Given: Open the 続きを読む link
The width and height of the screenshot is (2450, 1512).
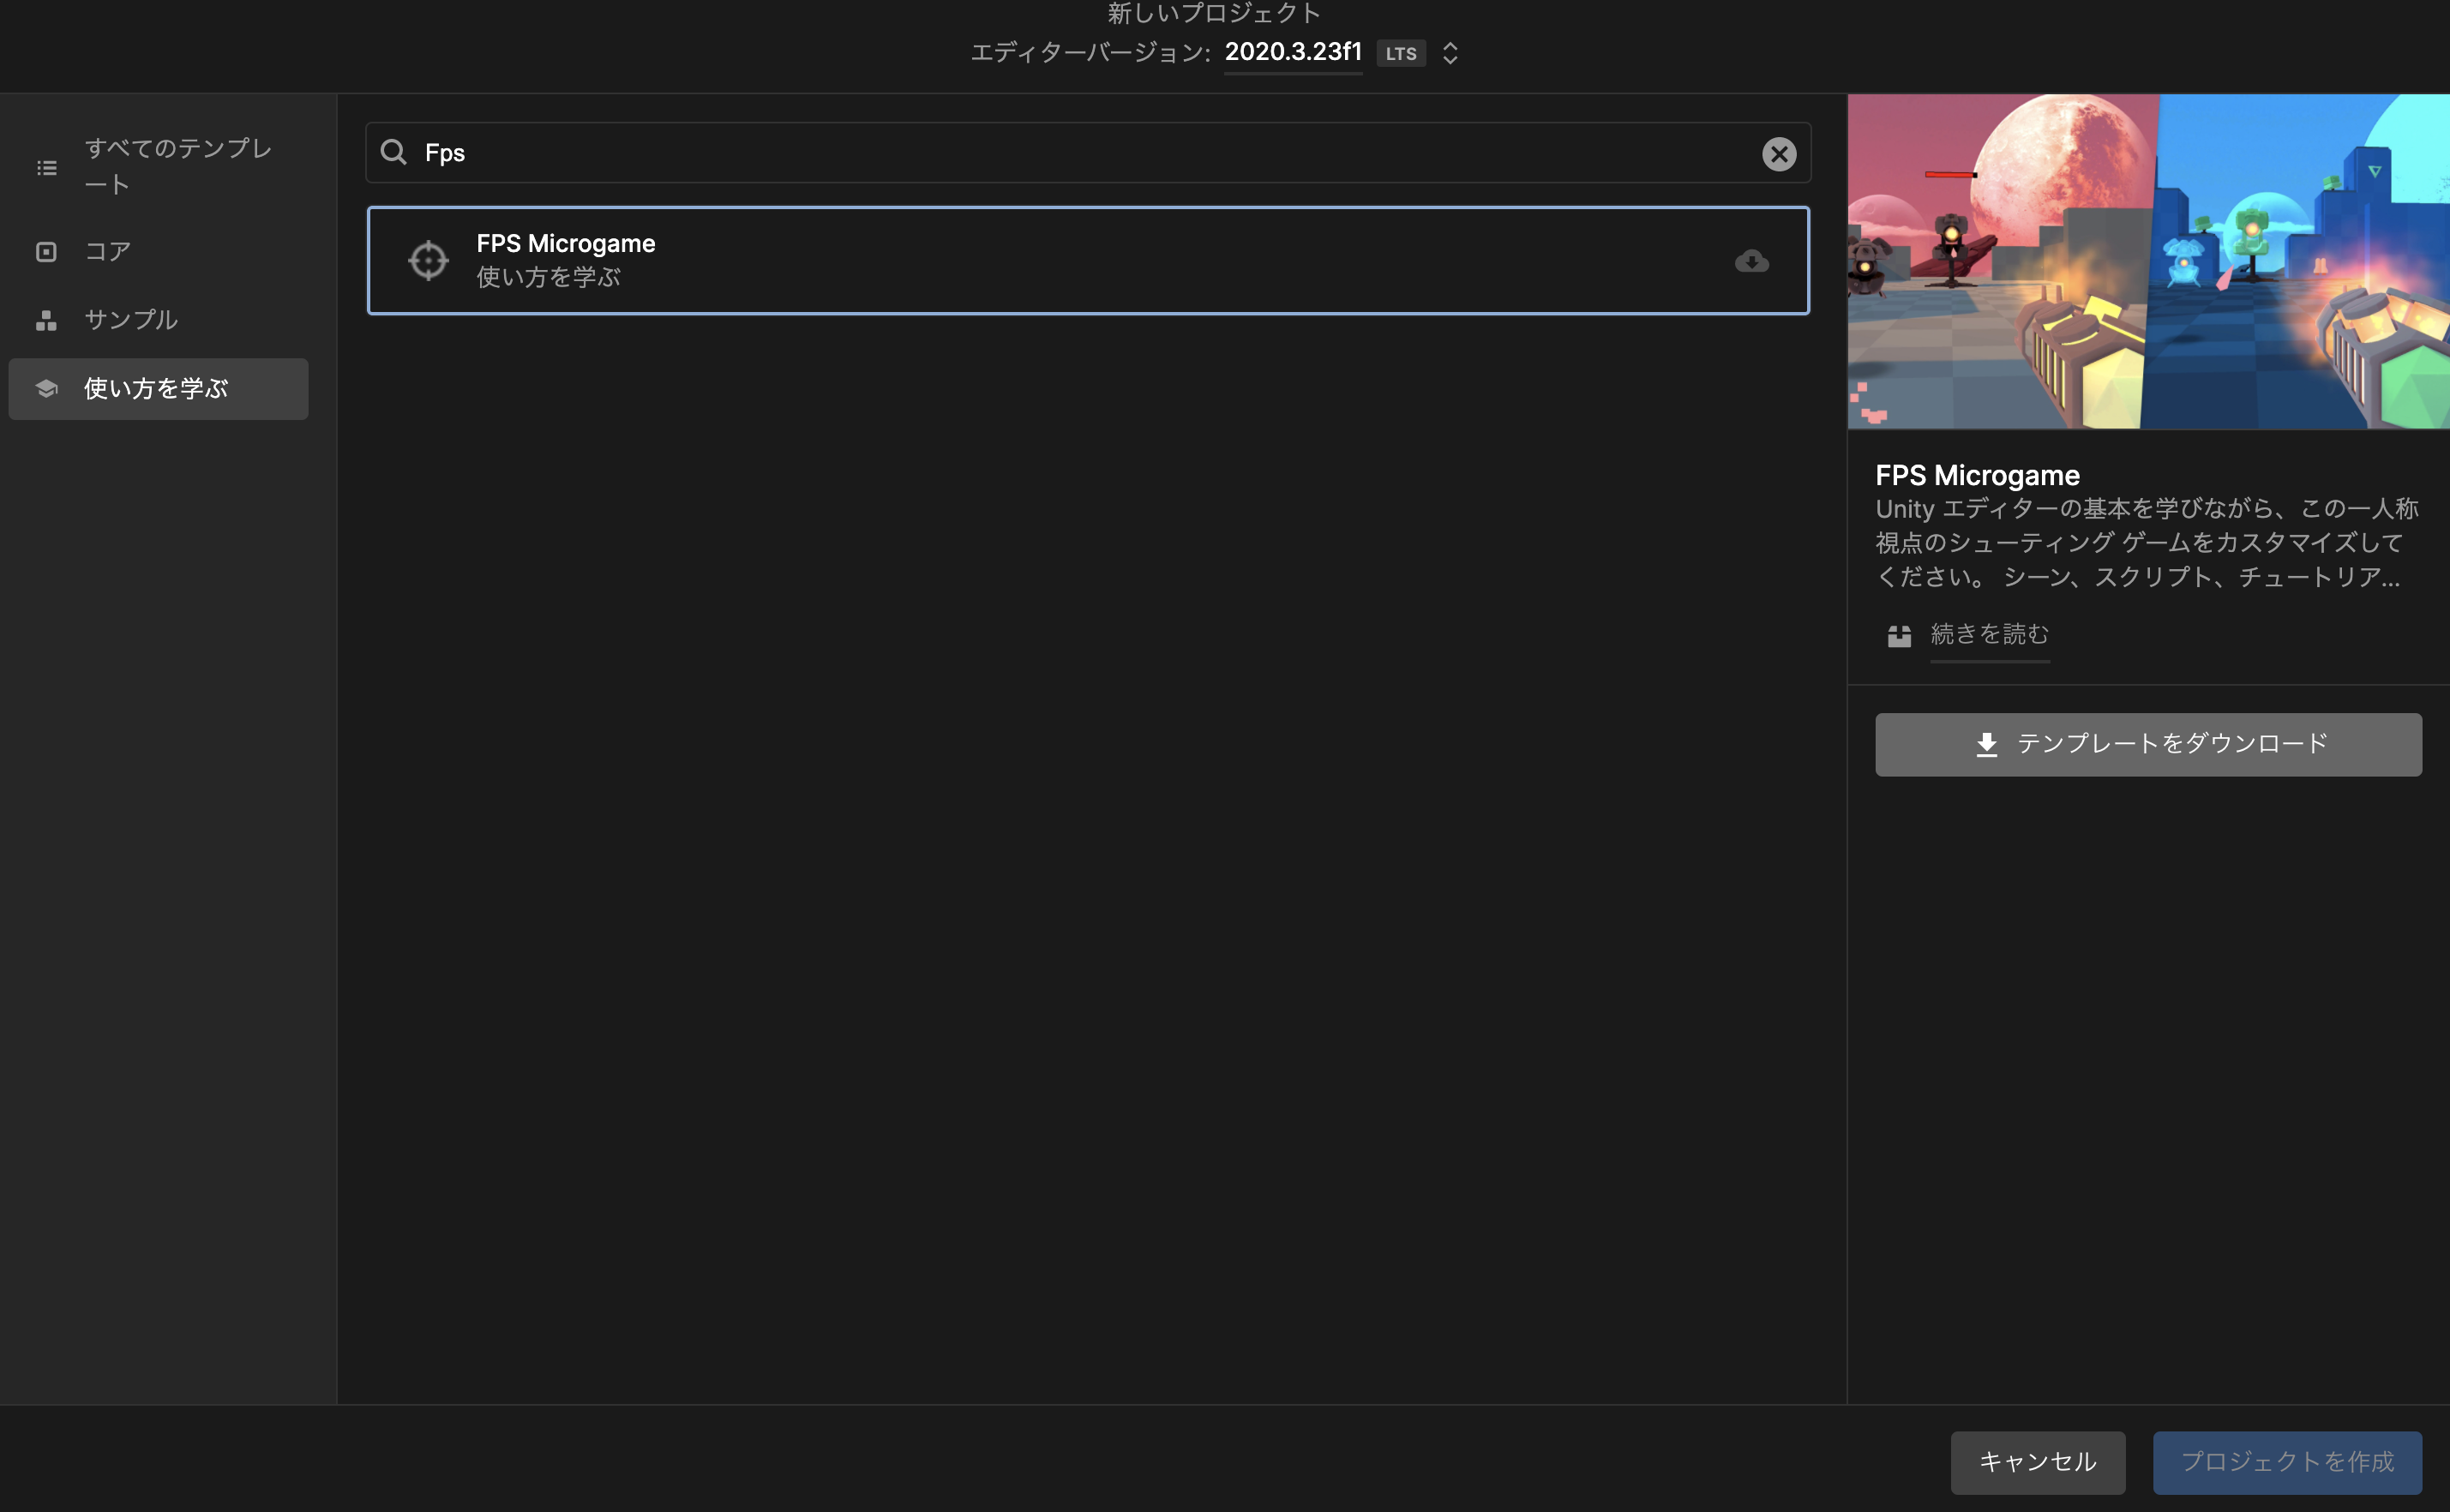Looking at the screenshot, I should tap(1988, 635).
